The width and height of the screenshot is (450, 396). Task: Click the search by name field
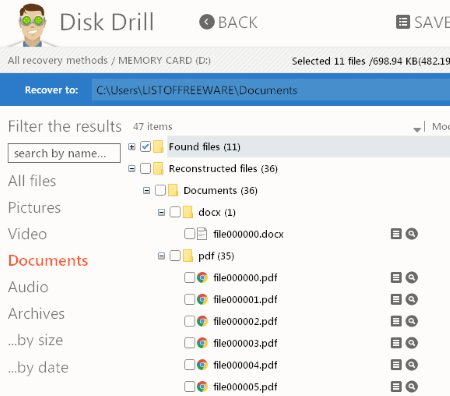(x=64, y=153)
